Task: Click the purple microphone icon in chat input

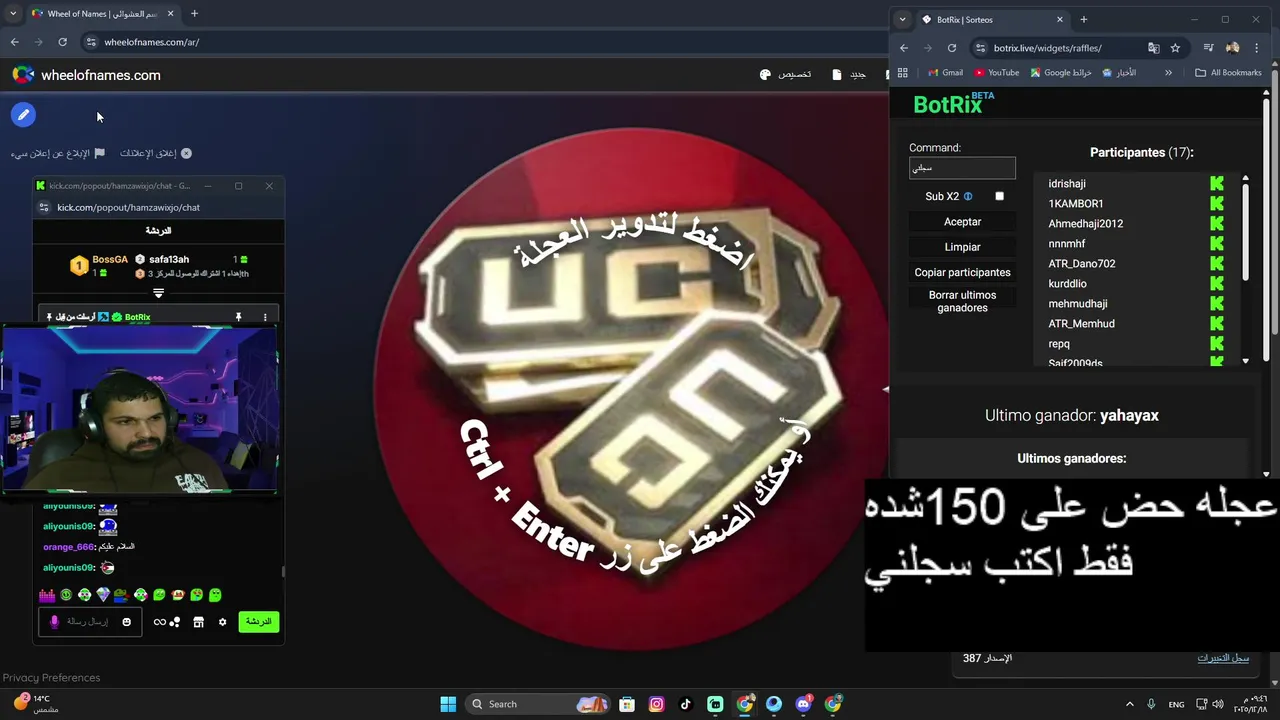Action: point(54,622)
